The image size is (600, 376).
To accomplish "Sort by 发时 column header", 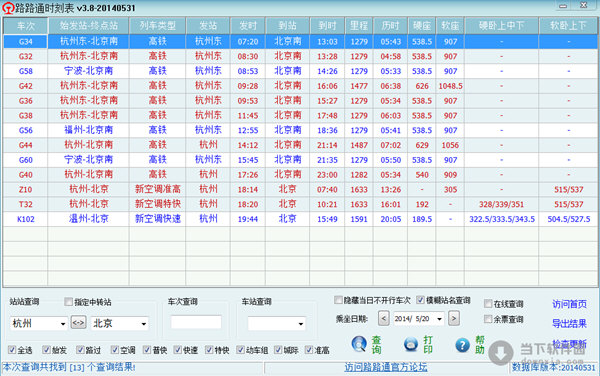I will click(248, 26).
